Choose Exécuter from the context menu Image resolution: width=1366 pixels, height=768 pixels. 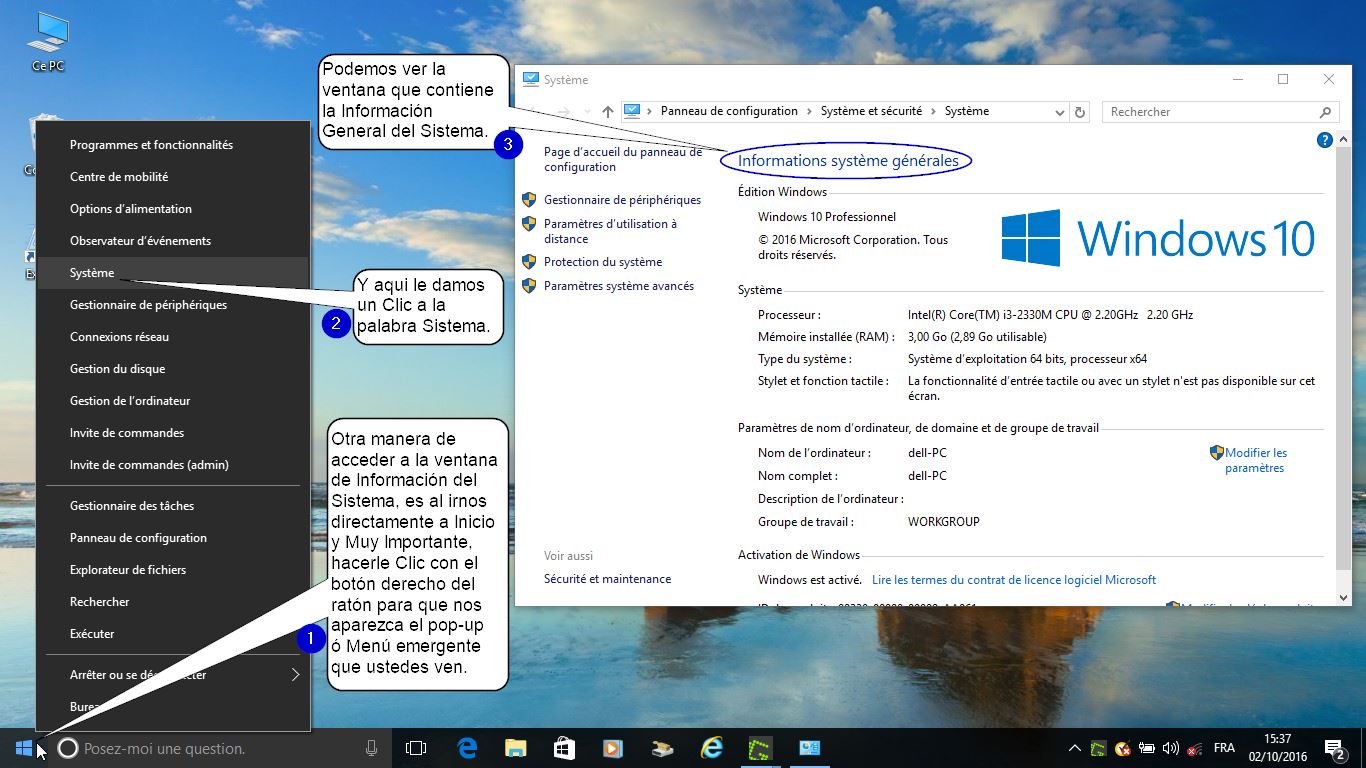(173, 634)
